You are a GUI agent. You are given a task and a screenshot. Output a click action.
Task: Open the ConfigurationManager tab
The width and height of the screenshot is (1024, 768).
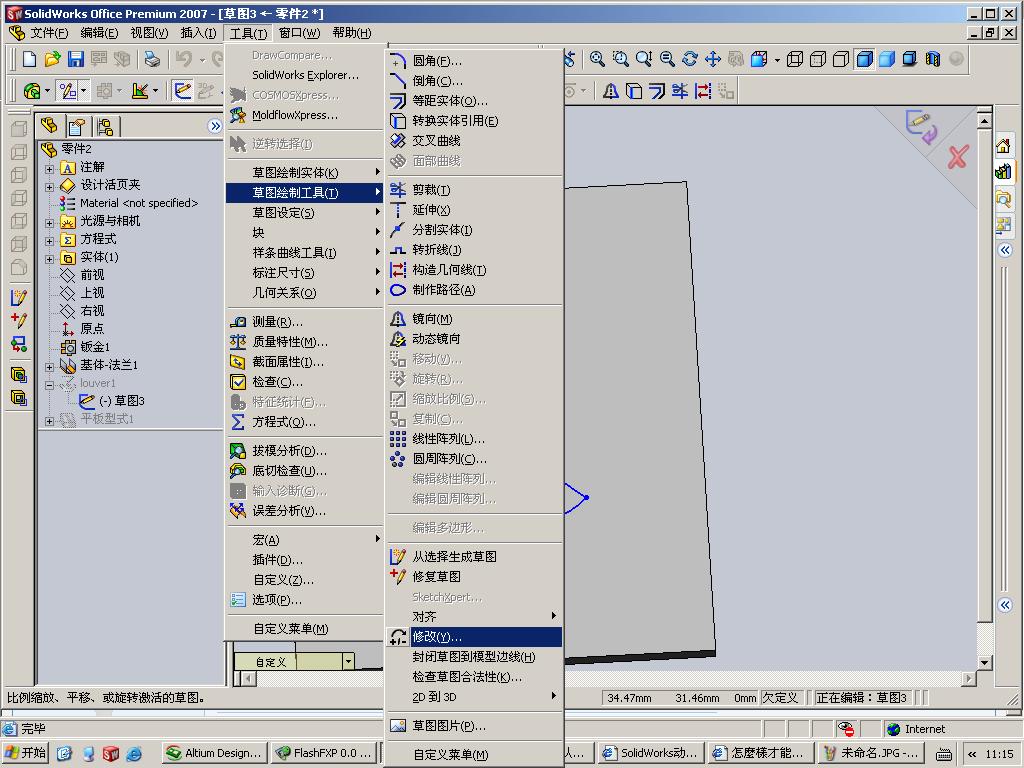(105, 125)
